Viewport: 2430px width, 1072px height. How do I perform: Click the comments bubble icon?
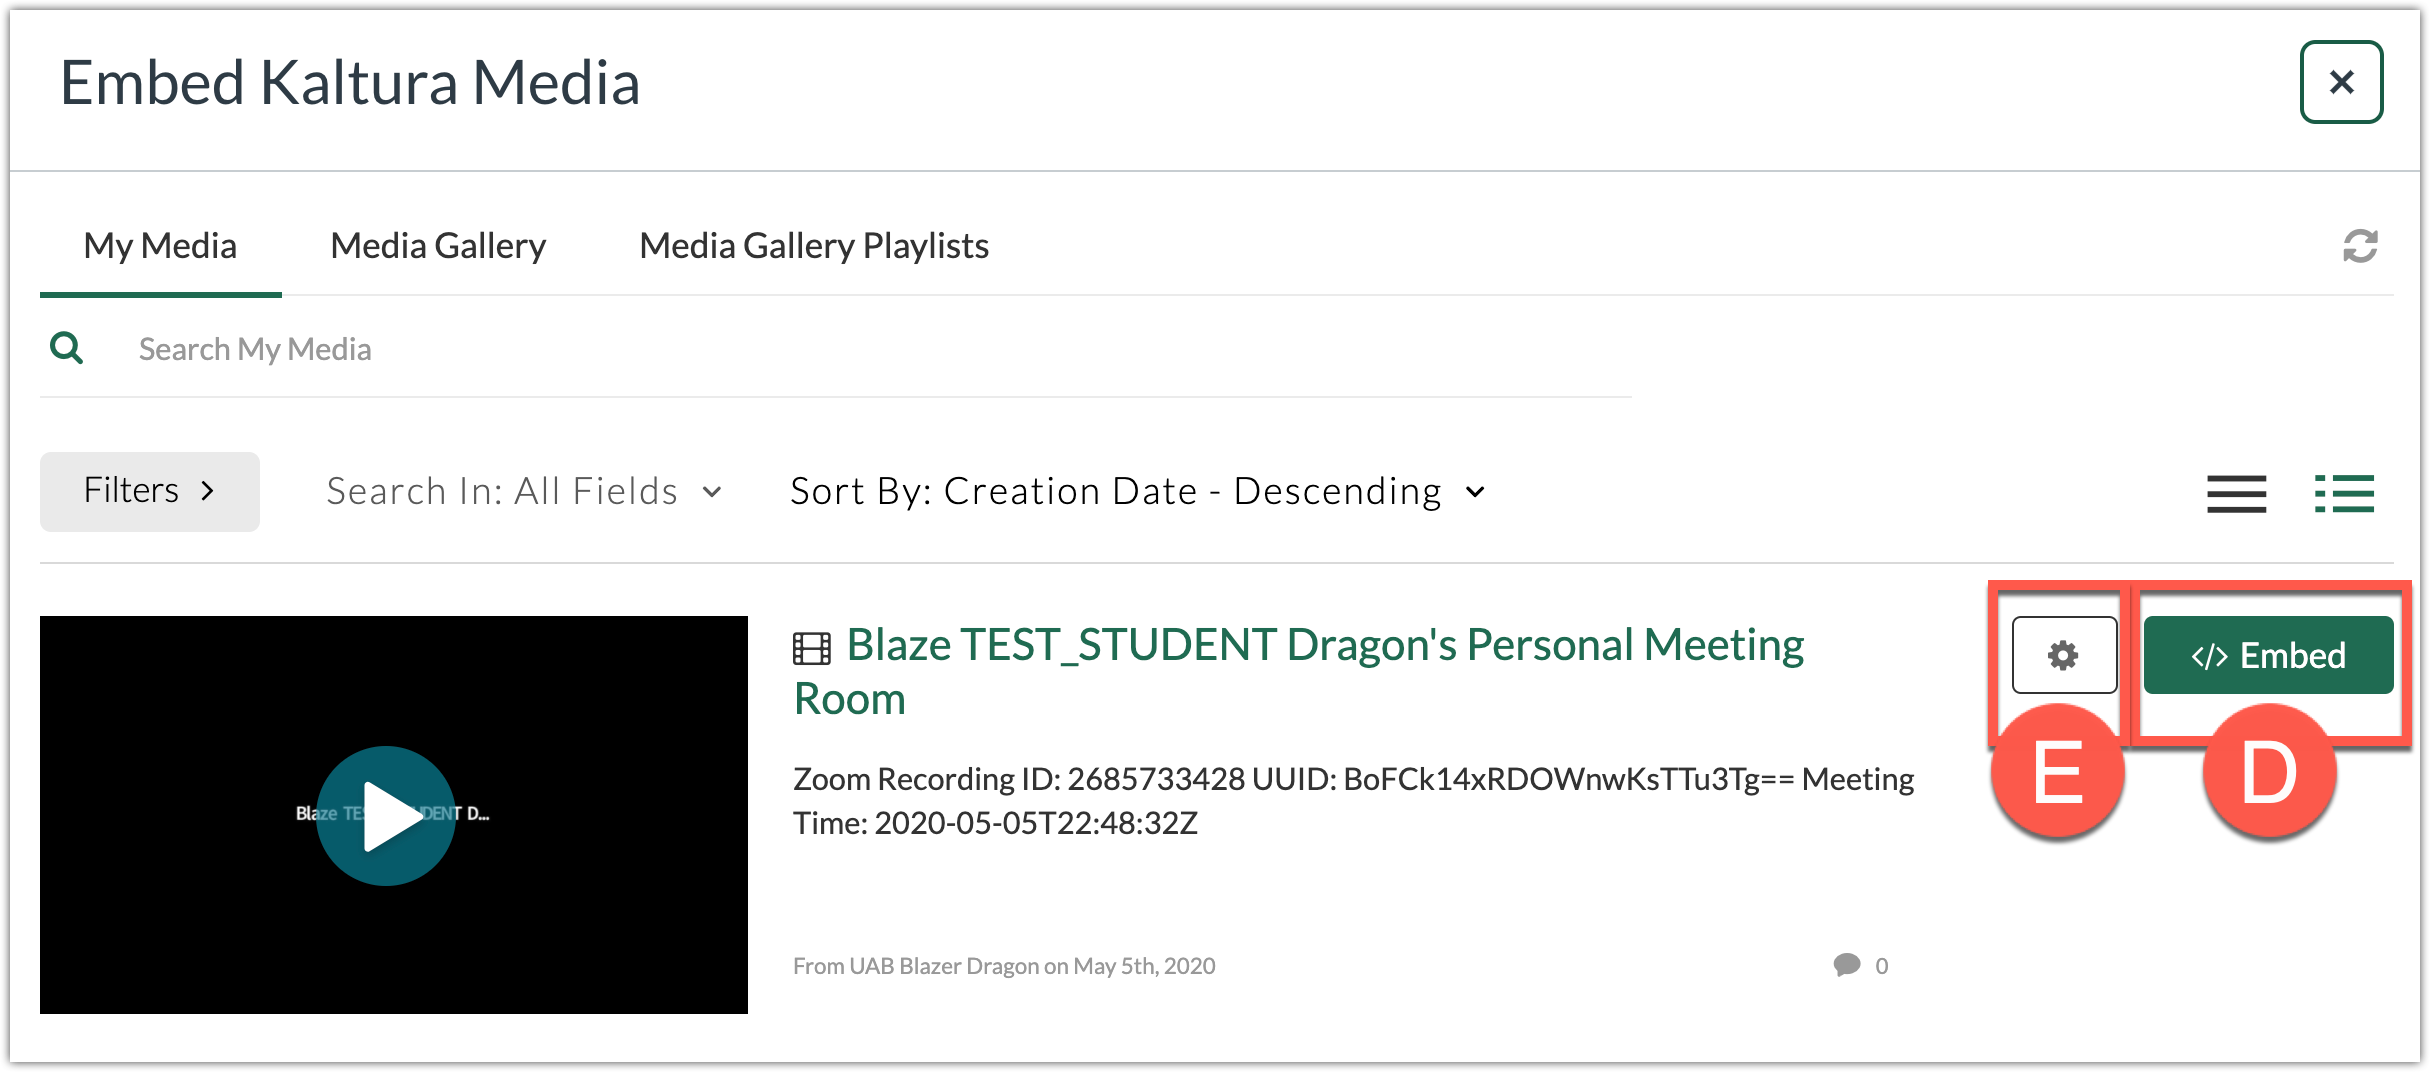(x=1846, y=965)
